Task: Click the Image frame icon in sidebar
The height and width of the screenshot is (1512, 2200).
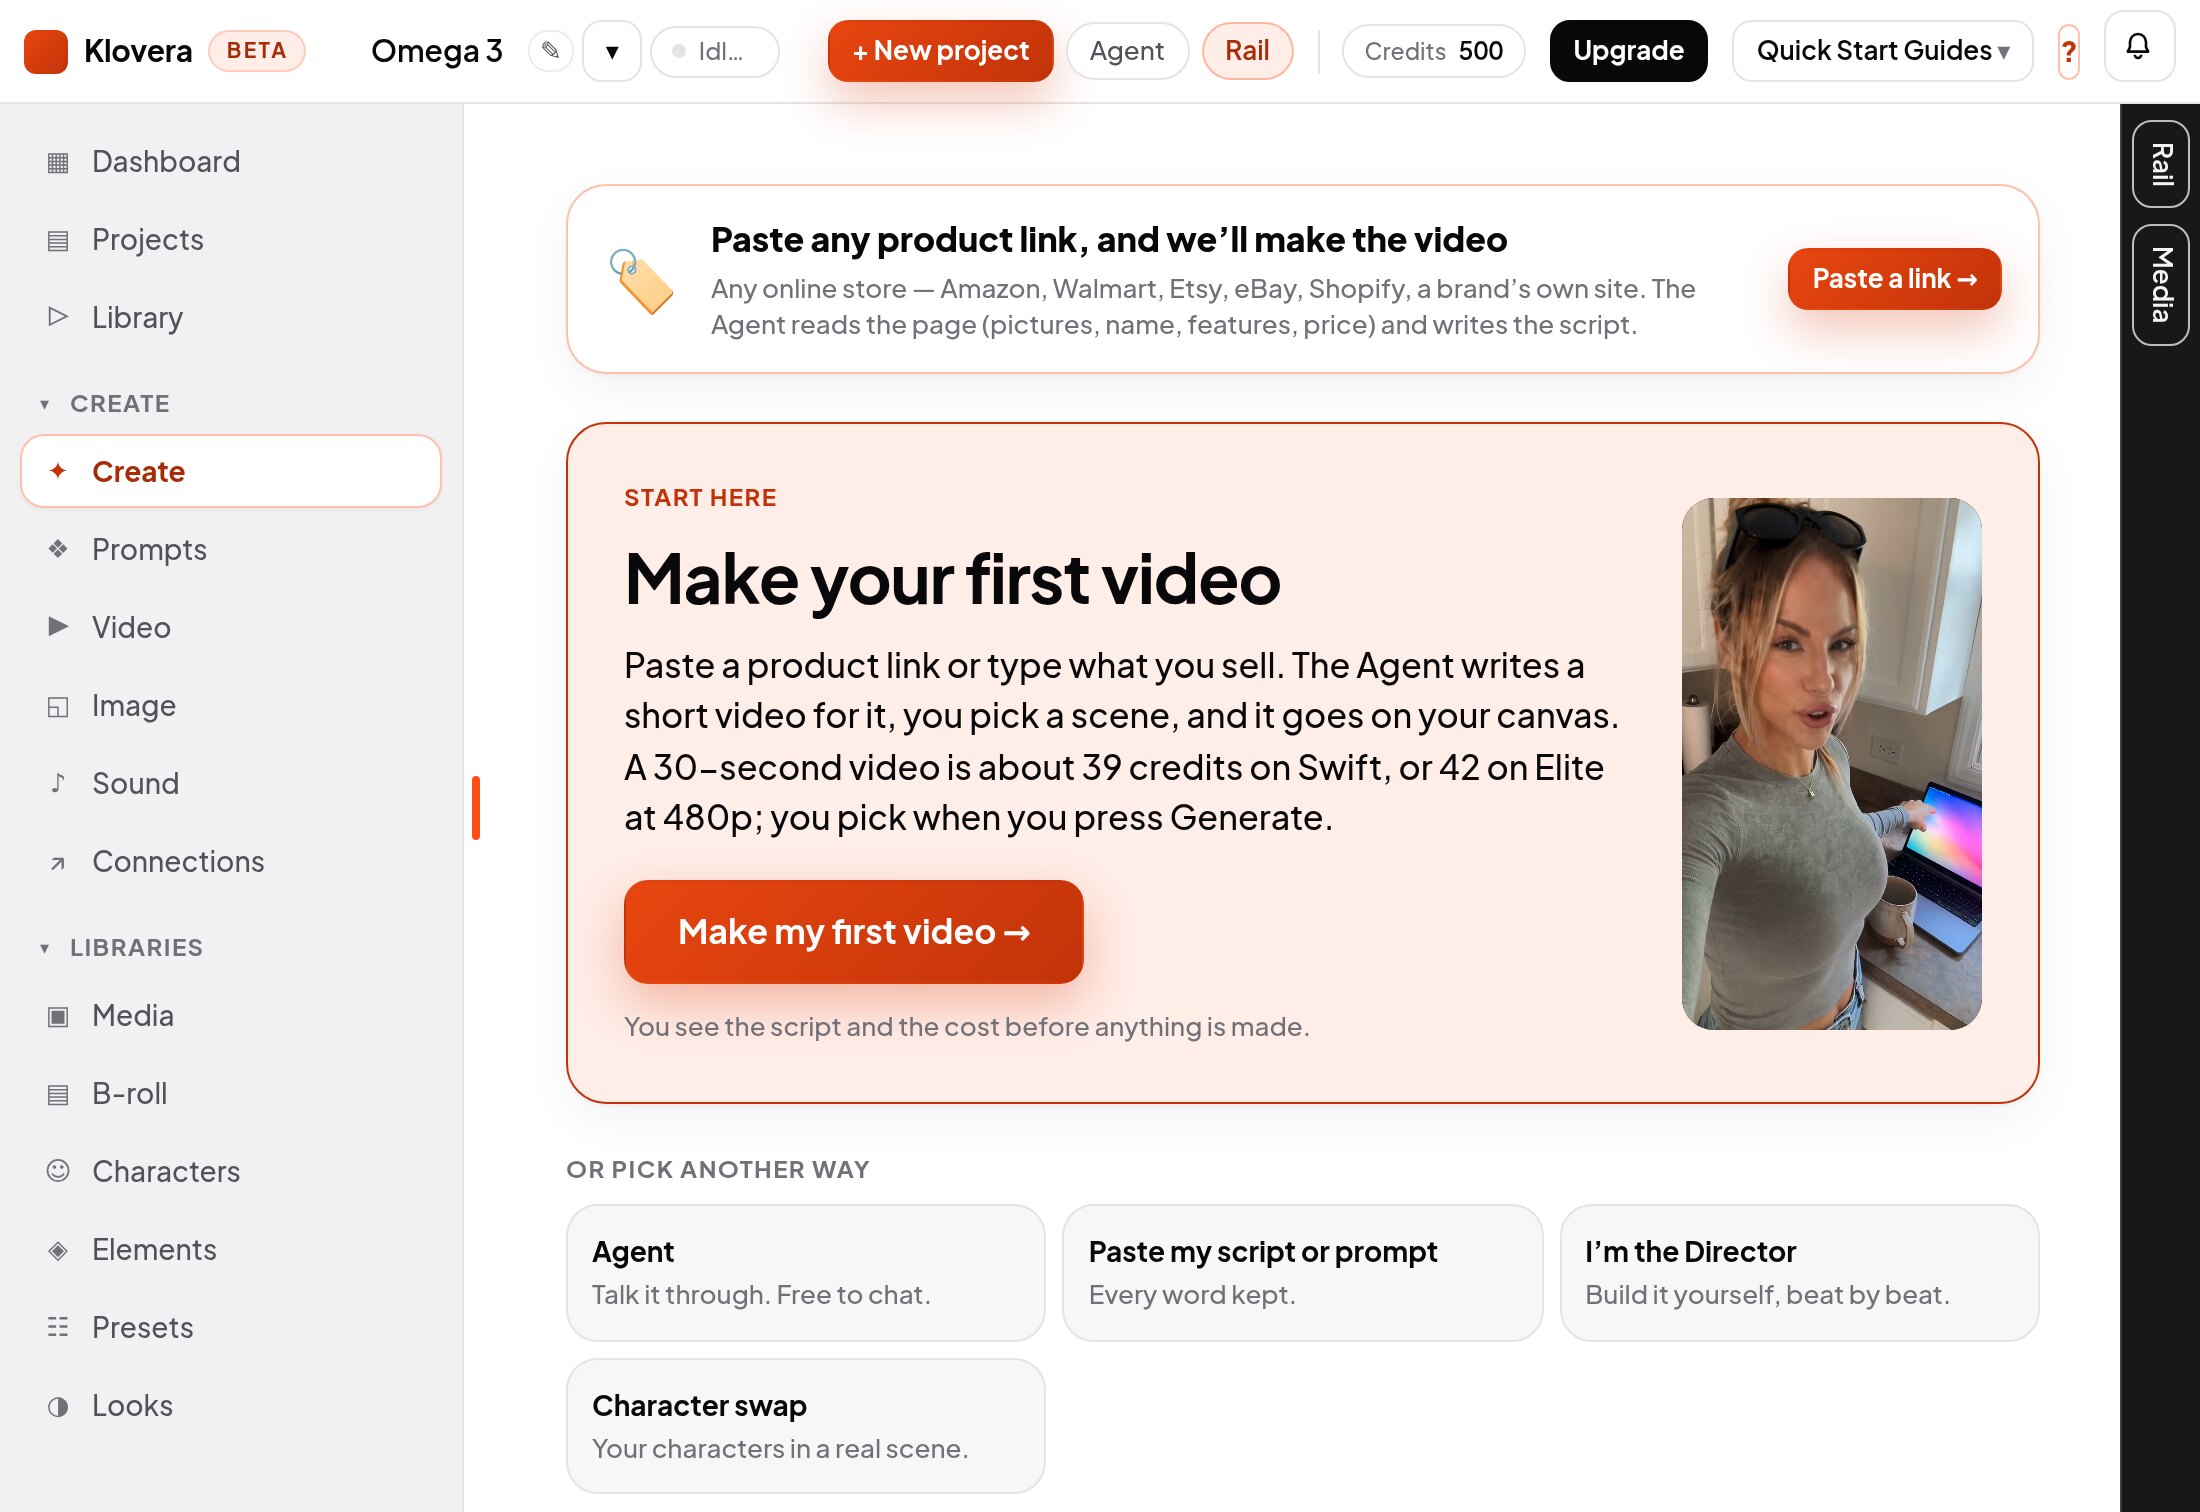Action: [58, 706]
